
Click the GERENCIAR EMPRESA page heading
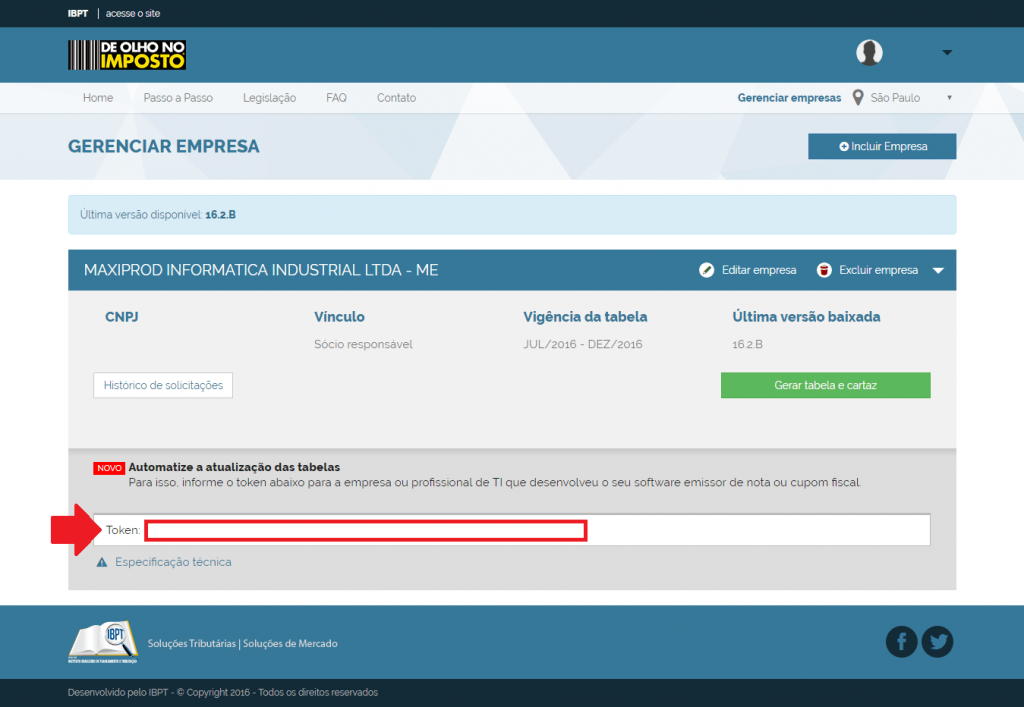point(164,146)
